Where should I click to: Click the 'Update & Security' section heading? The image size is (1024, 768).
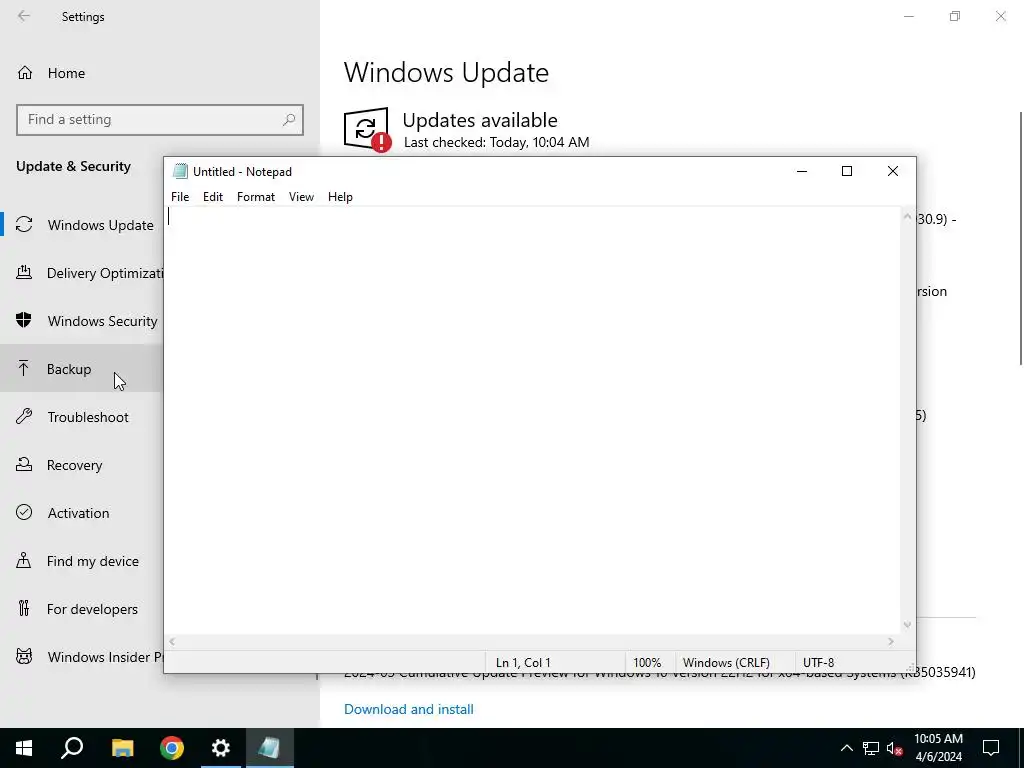[73, 166]
